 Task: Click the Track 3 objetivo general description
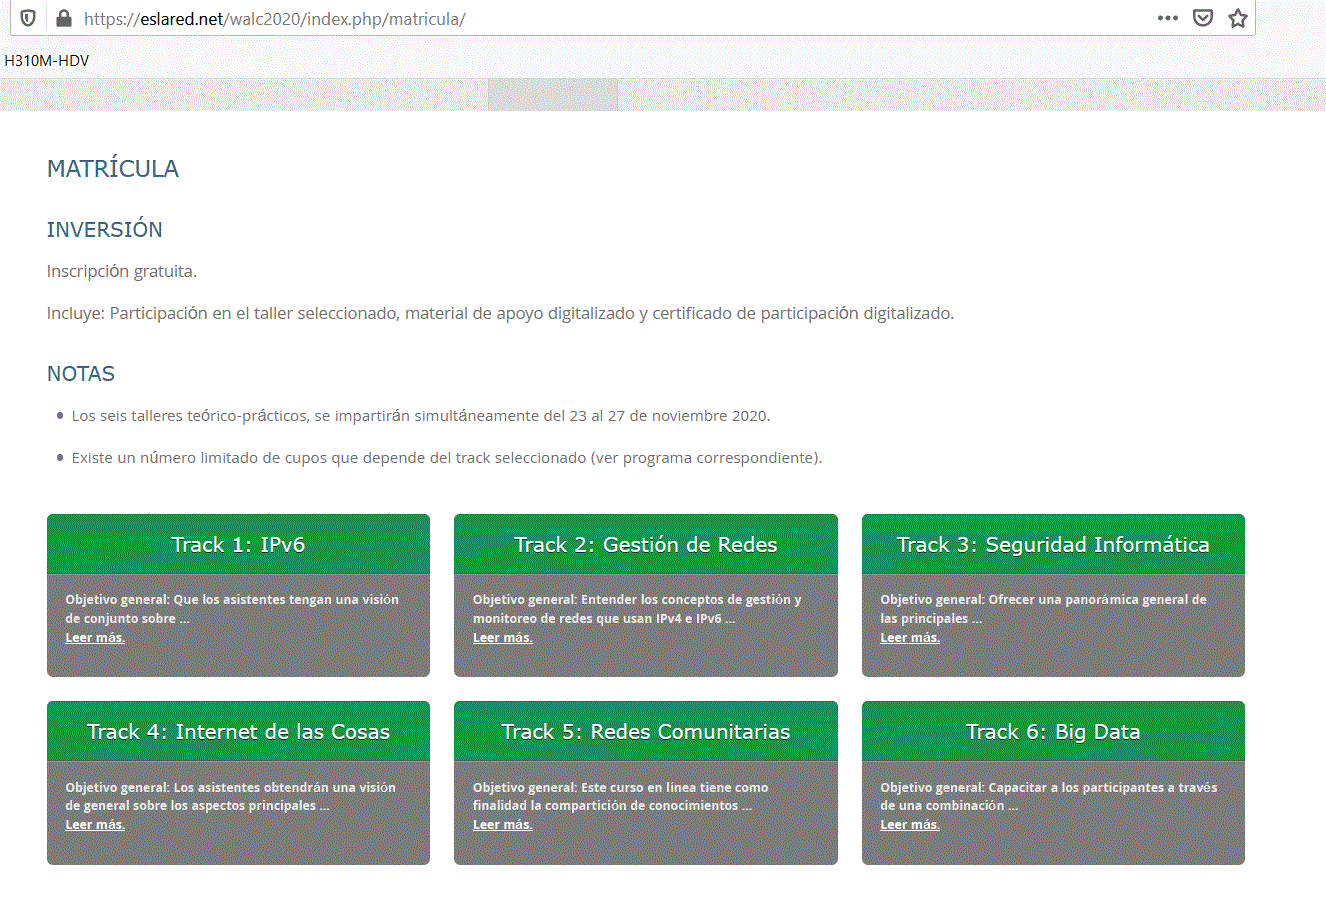[1043, 609]
